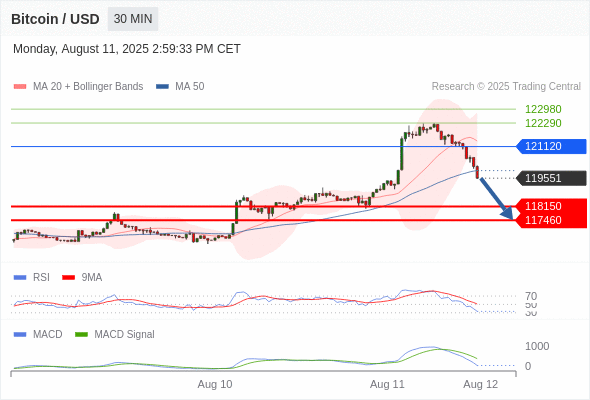This screenshot has width=590, height=400.
Task: Click the RSI 70 level label
Action: [531, 296]
